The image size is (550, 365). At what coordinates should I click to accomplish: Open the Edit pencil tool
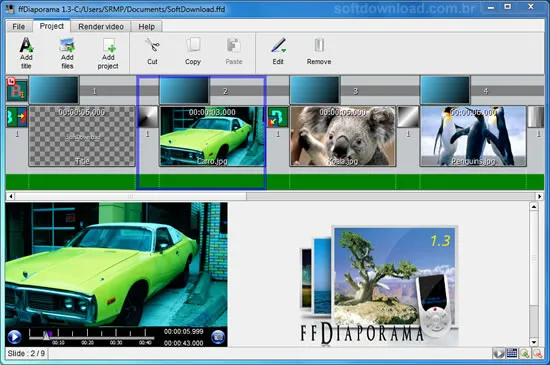(x=278, y=46)
